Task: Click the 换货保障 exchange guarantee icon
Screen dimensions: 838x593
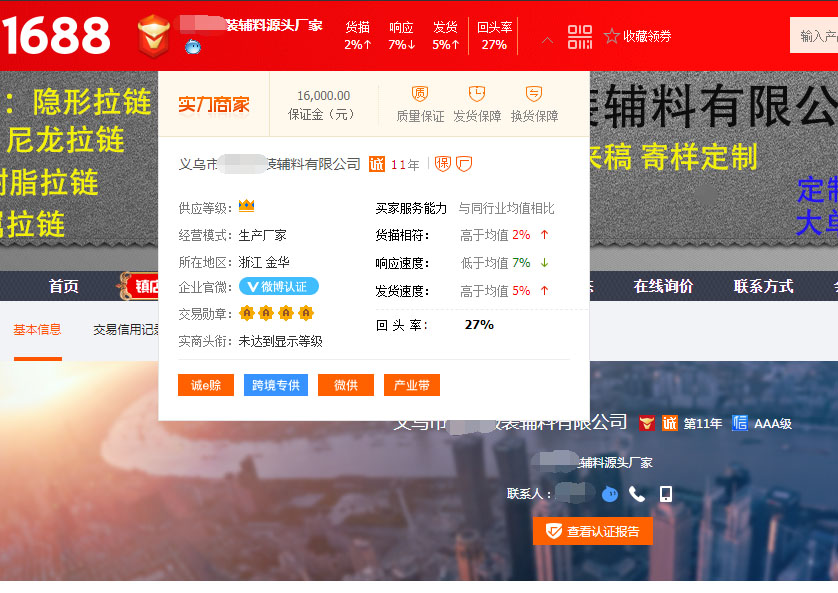Action: tap(534, 94)
